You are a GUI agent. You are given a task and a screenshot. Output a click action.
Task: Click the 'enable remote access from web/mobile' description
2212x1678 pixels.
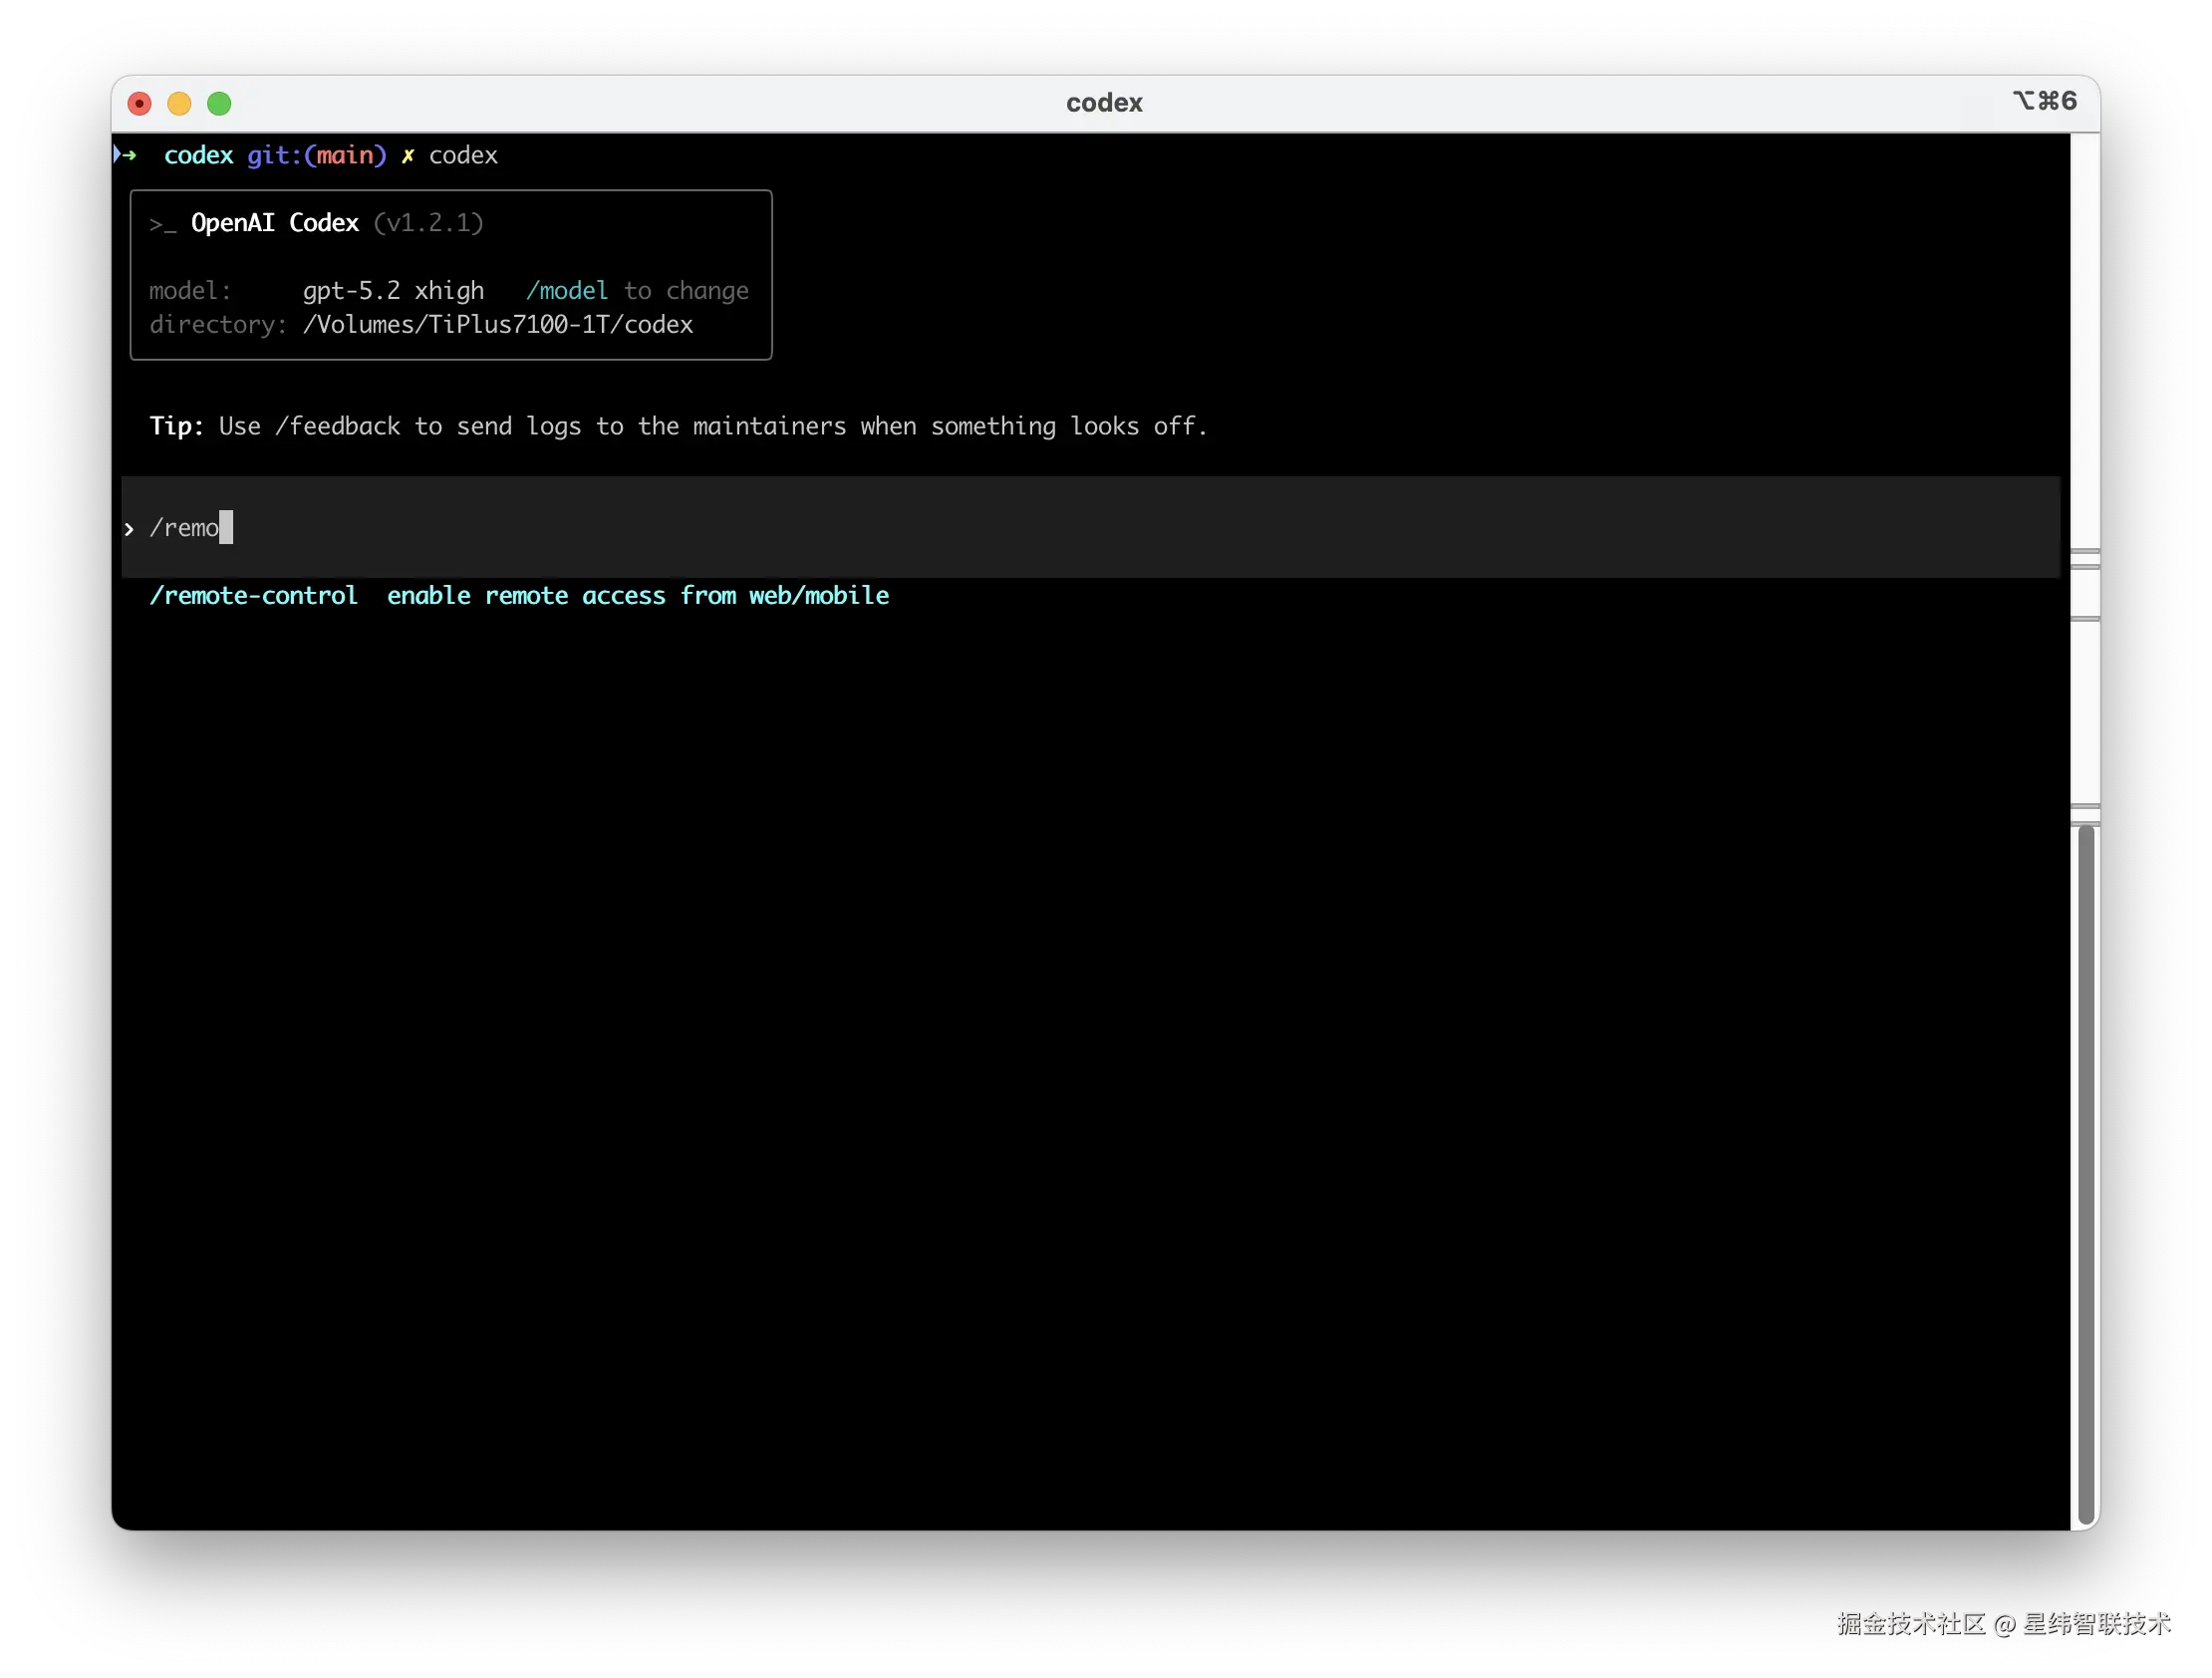[637, 596]
